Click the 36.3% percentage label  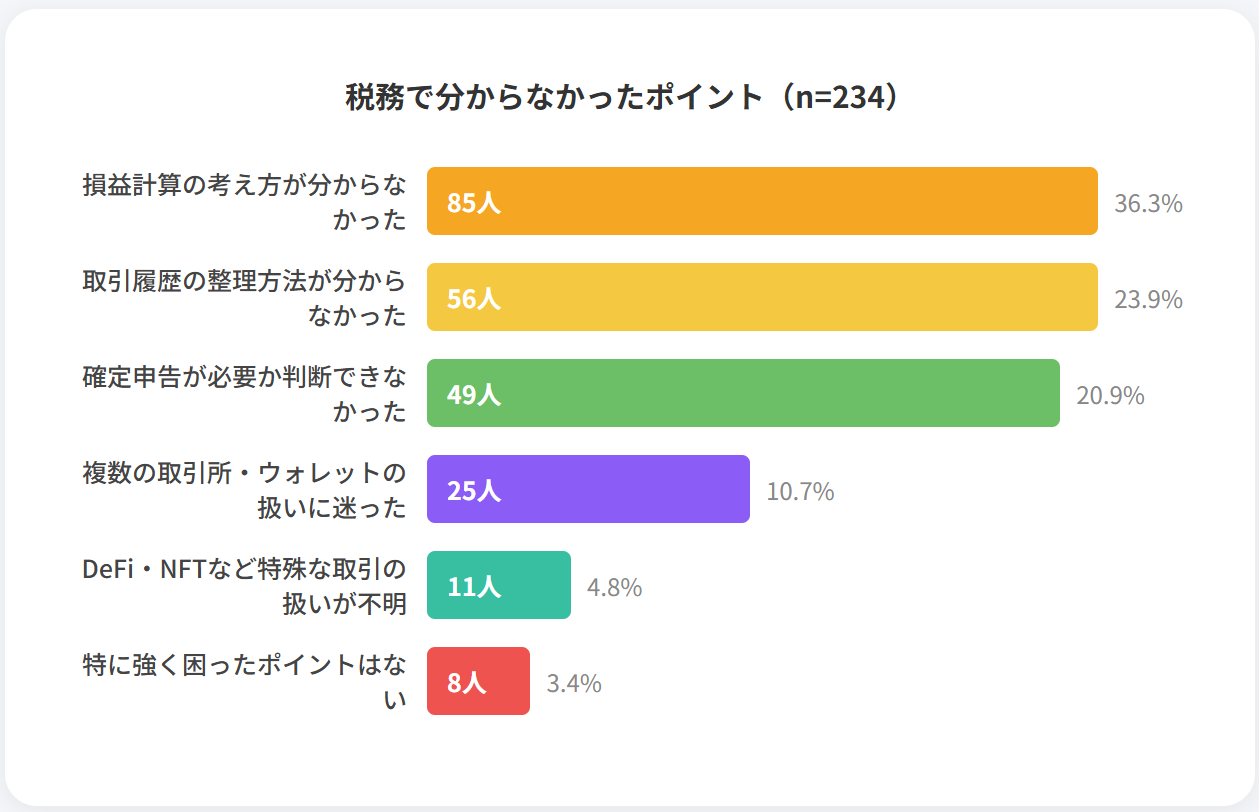pyautogui.click(x=1148, y=204)
